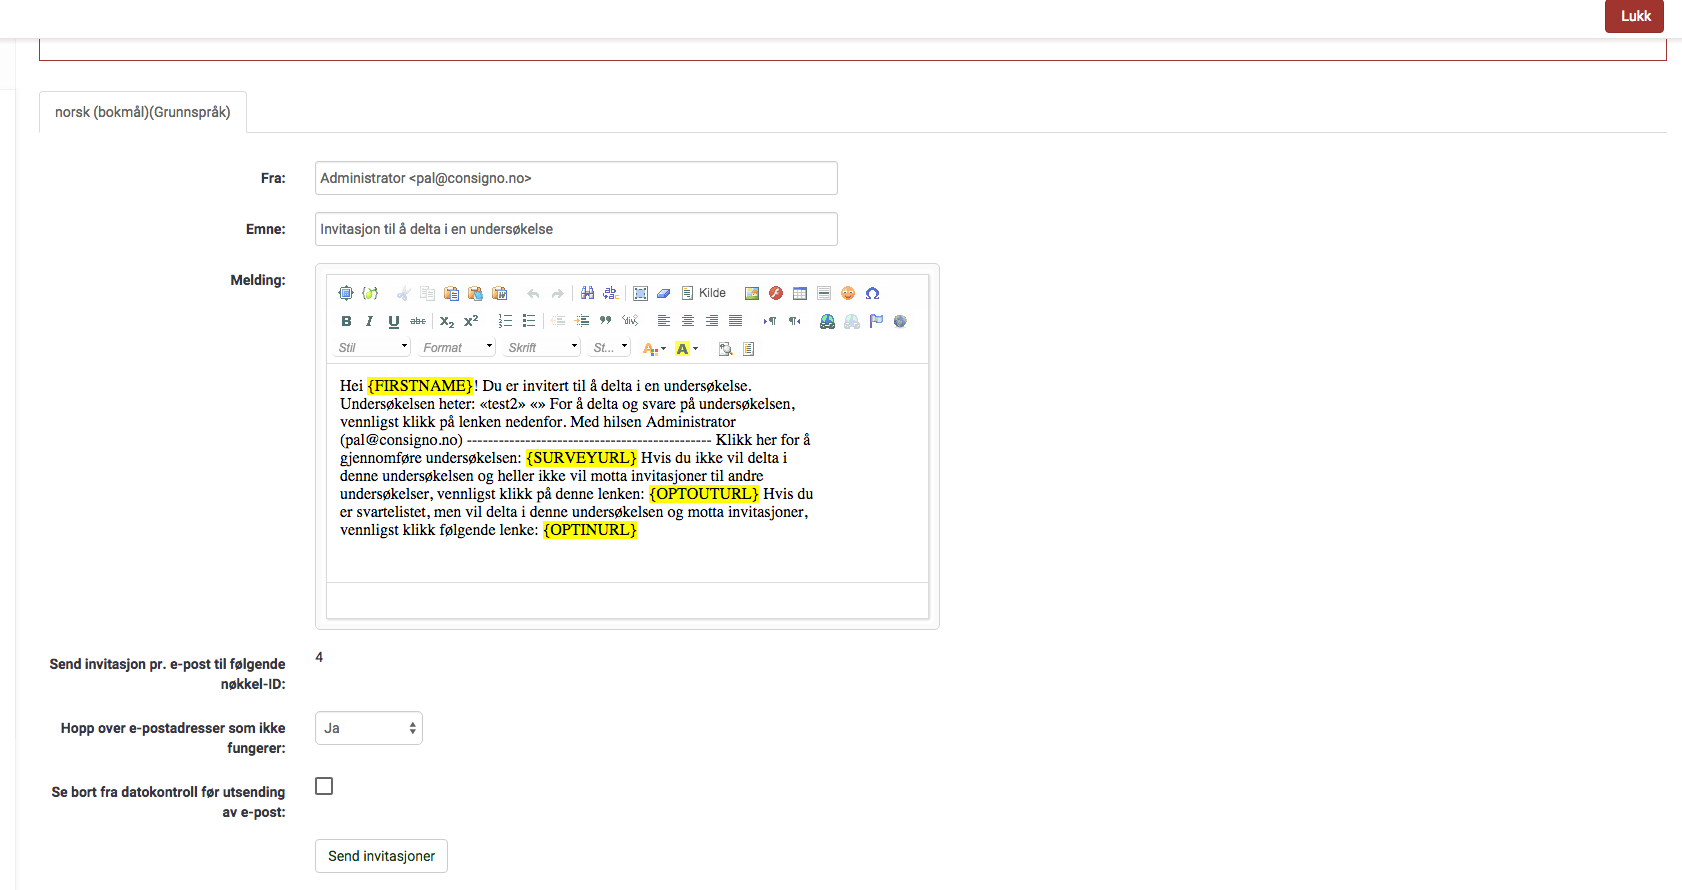1682x890 pixels.
Task: Click the Send invitasjoner button
Action: click(381, 856)
